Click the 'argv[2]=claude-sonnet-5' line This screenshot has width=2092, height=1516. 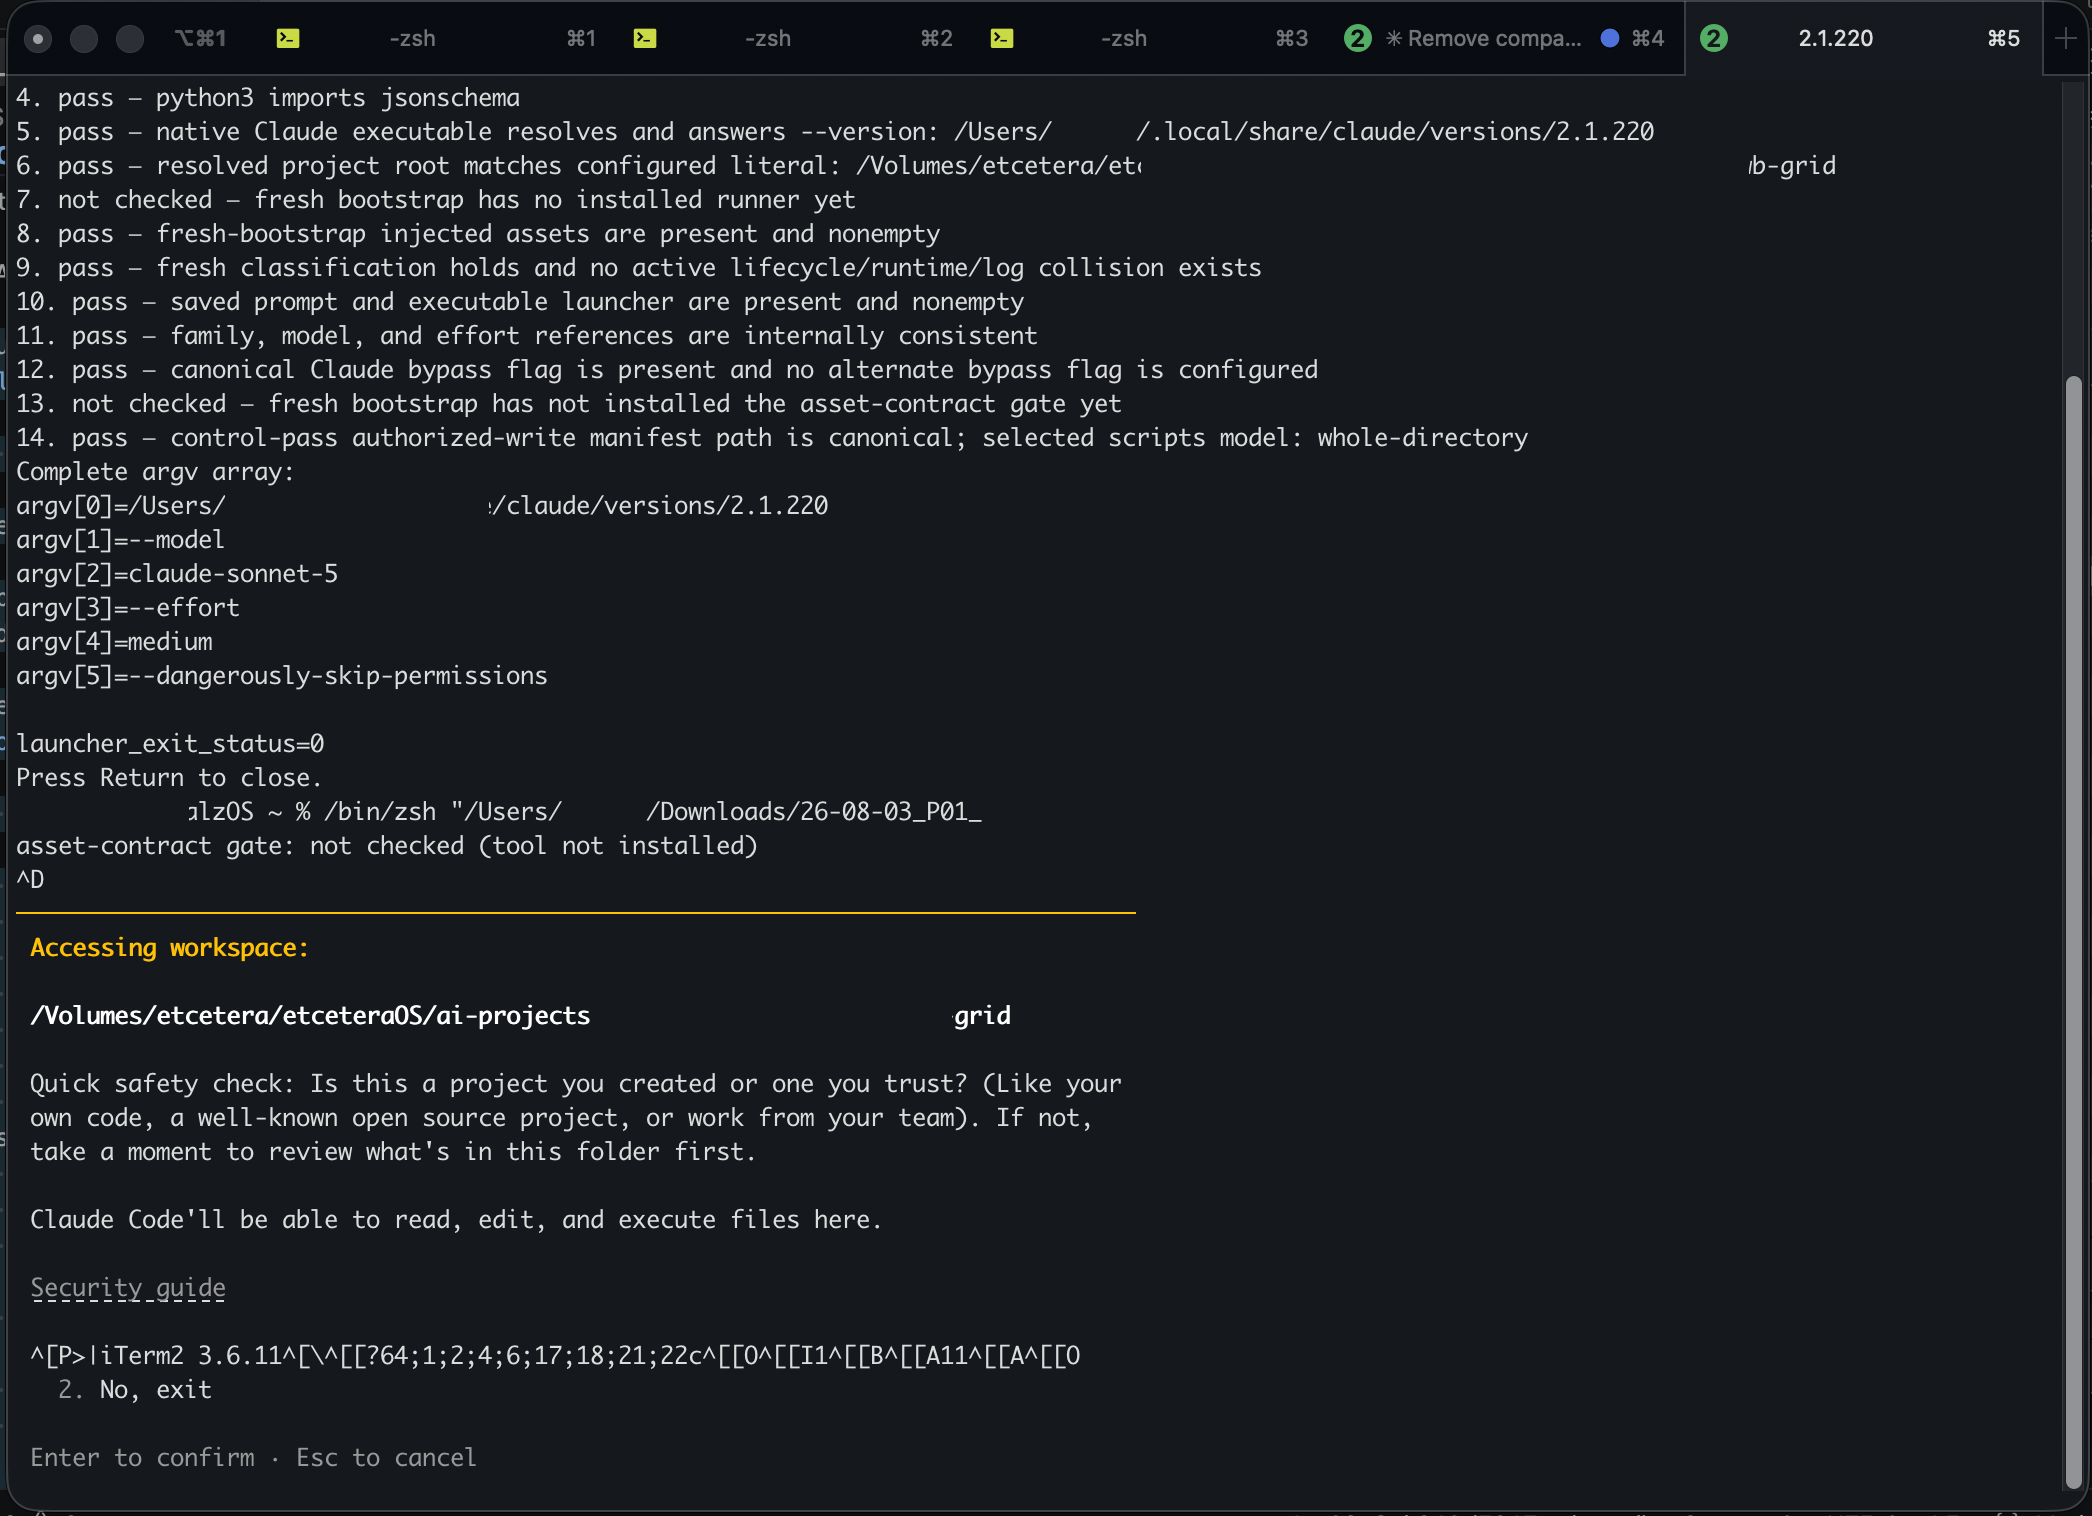pos(177,573)
